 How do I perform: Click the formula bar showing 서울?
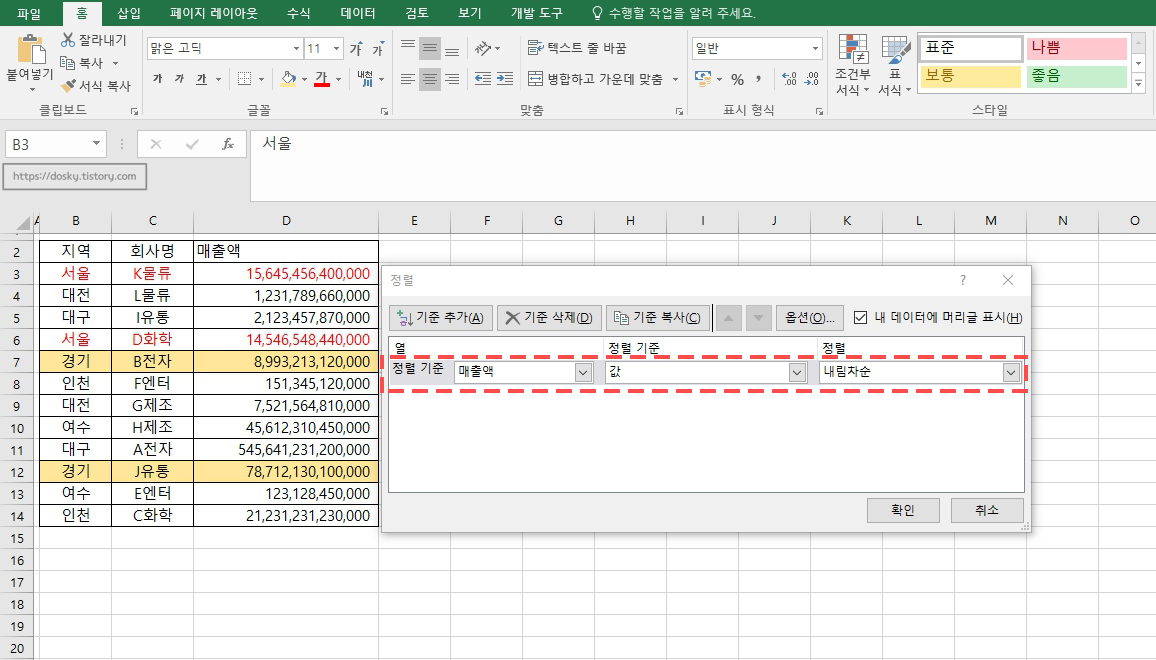(x=703, y=165)
